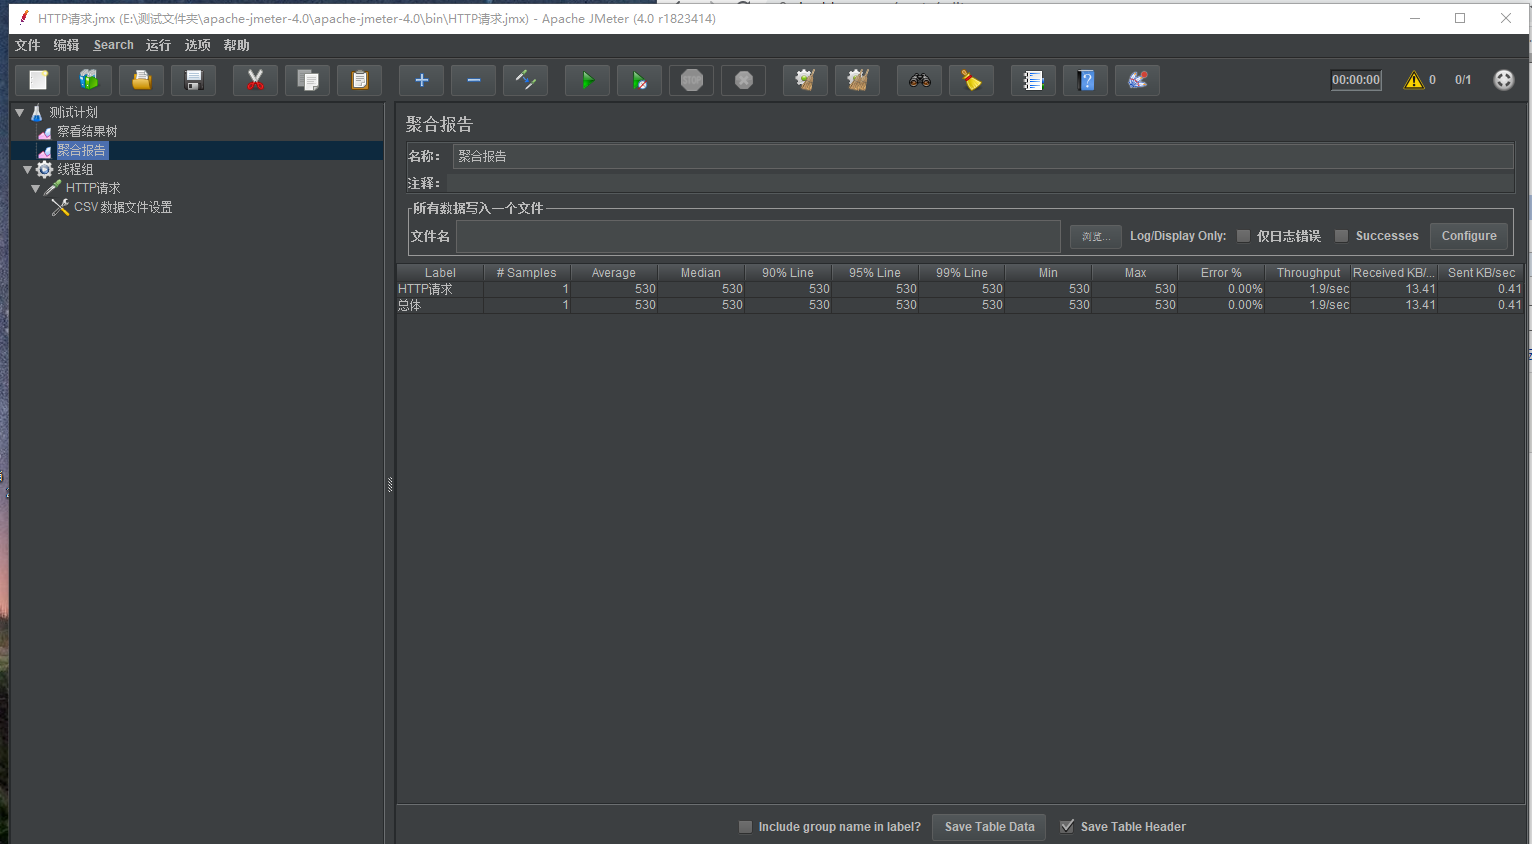The image size is (1532, 844).
Task: Click the Shutdown test icon
Action: point(744,80)
